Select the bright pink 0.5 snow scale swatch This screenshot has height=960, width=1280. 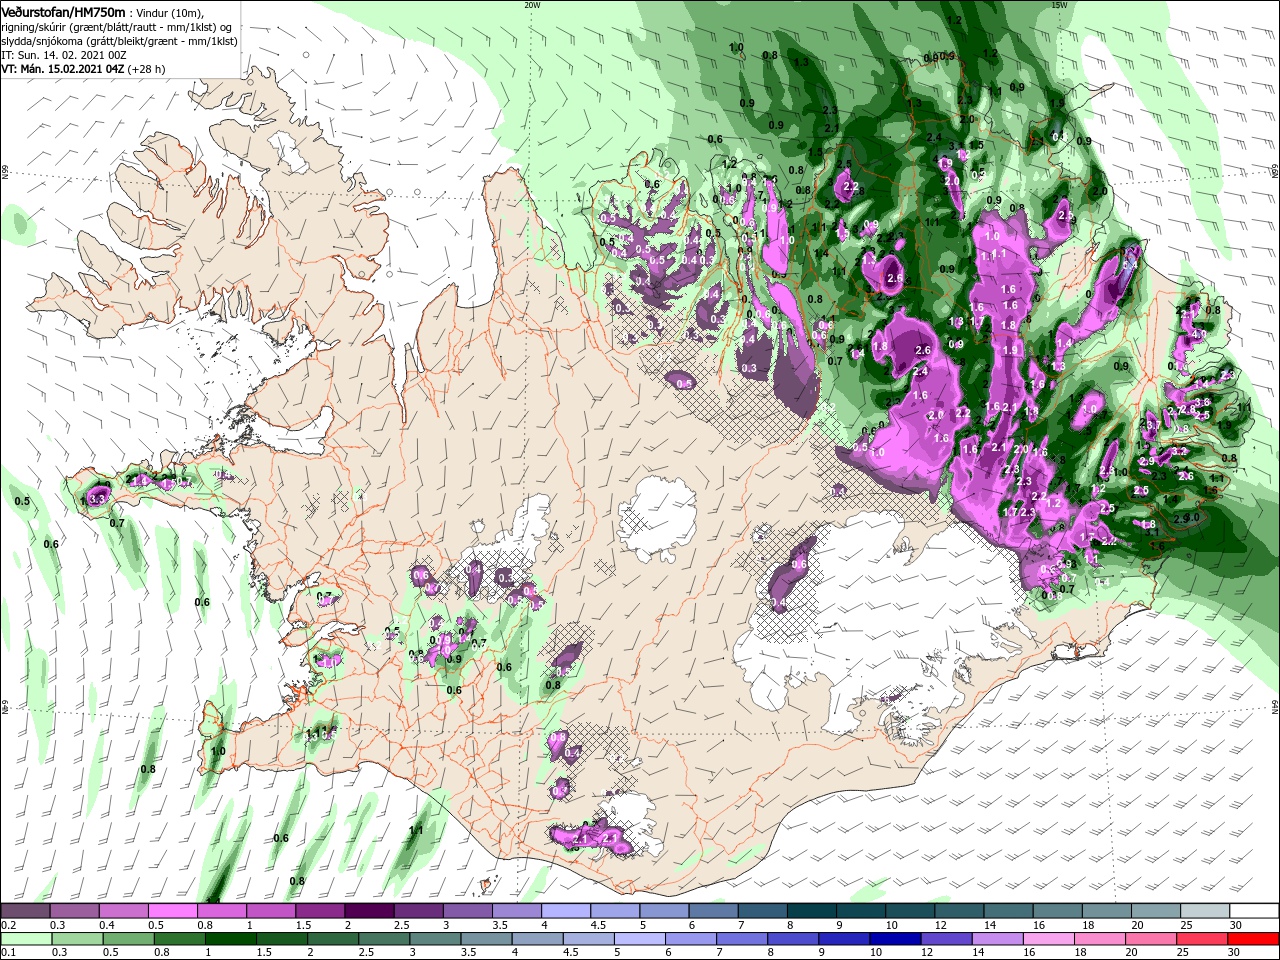[x=172, y=911]
